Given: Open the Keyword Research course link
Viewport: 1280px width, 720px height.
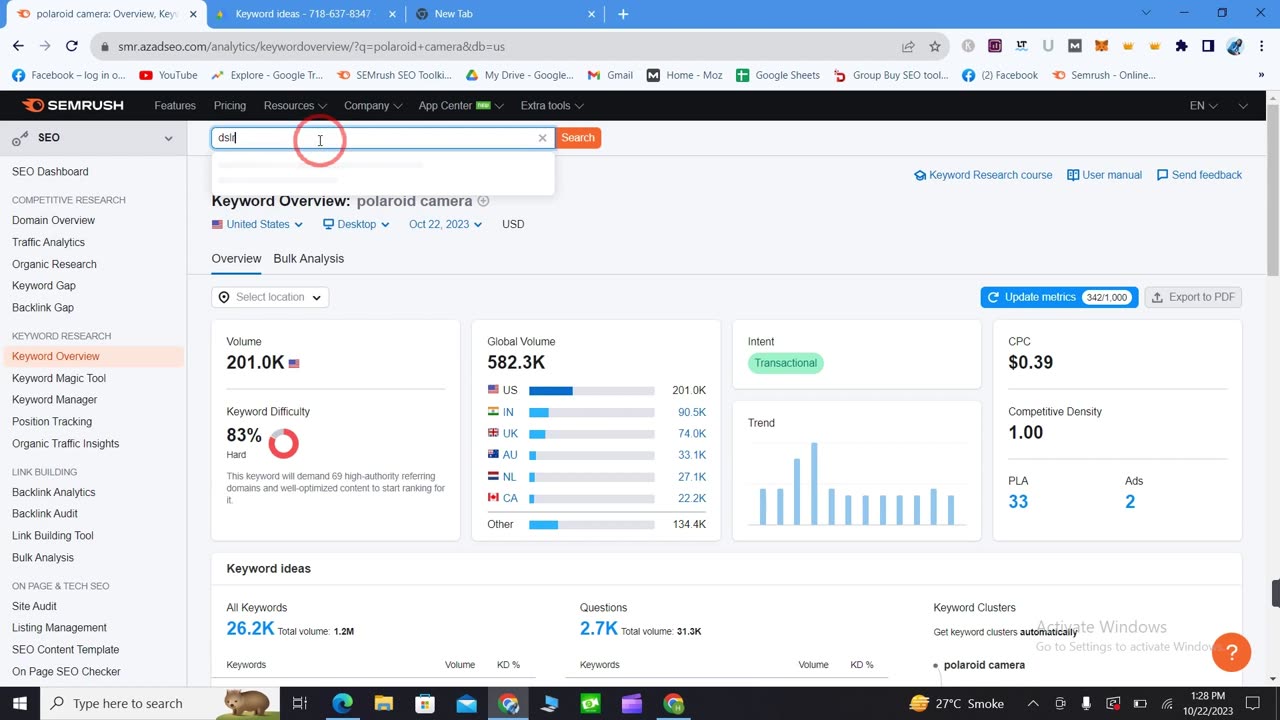Looking at the screenshot, I should [983, 175].
